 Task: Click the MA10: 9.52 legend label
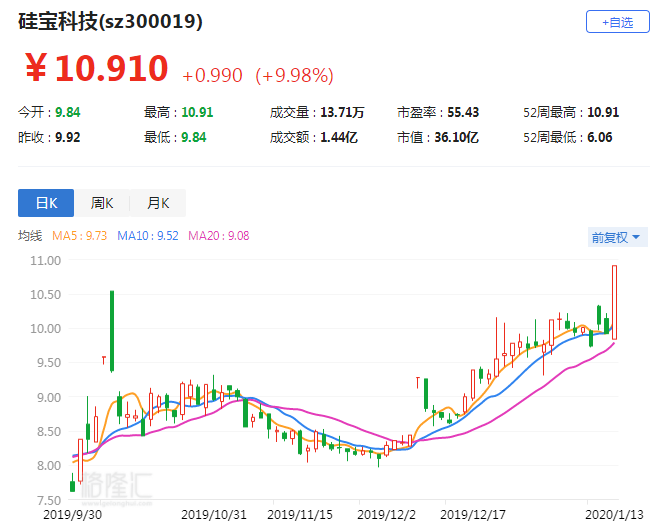tap(148, 235)
